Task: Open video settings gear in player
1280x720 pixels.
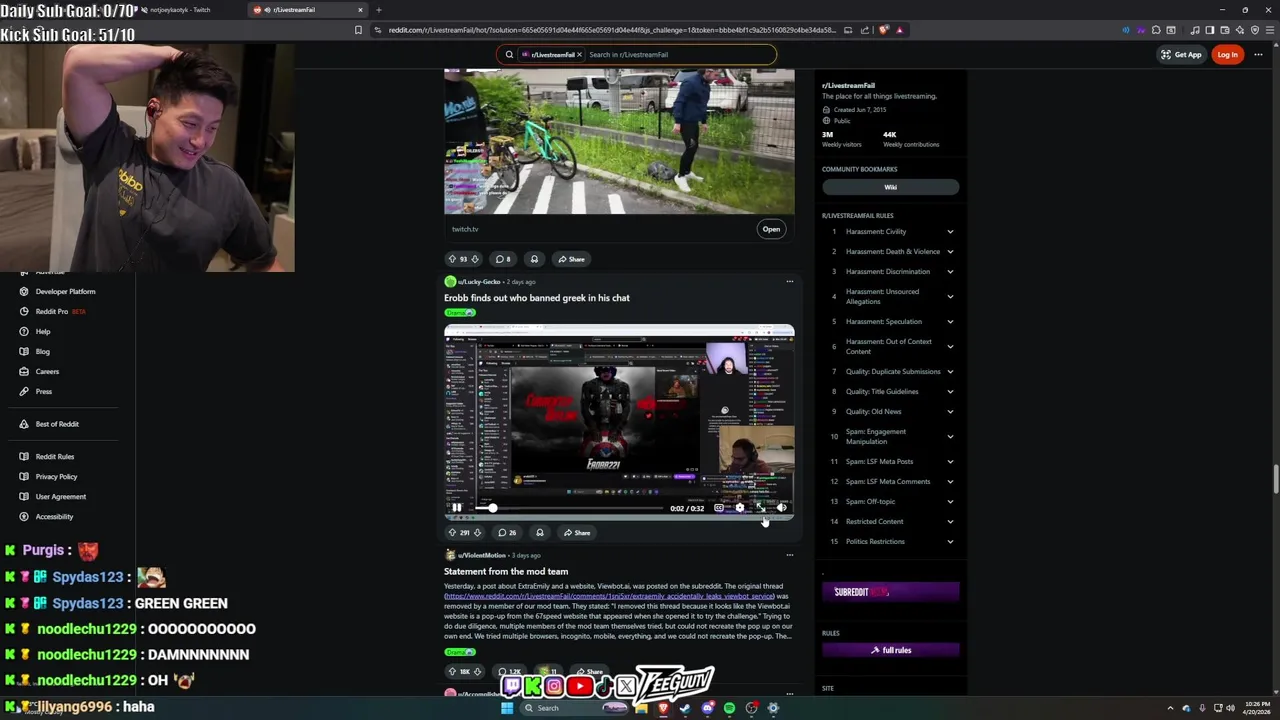Action: pyautogui.click(x=739, y=507)
